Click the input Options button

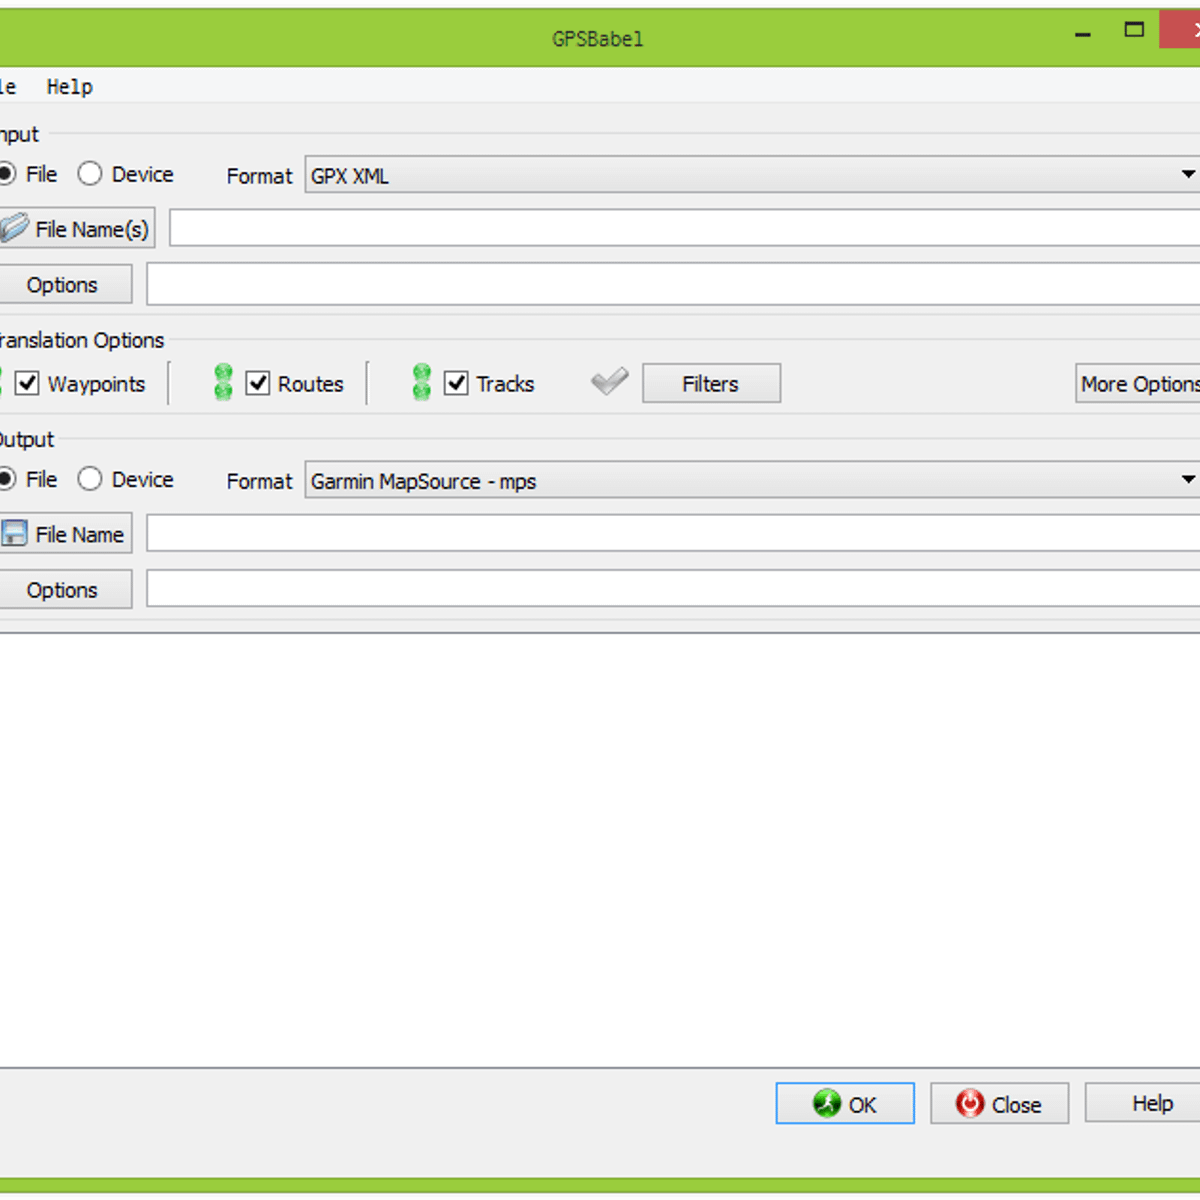65,284
